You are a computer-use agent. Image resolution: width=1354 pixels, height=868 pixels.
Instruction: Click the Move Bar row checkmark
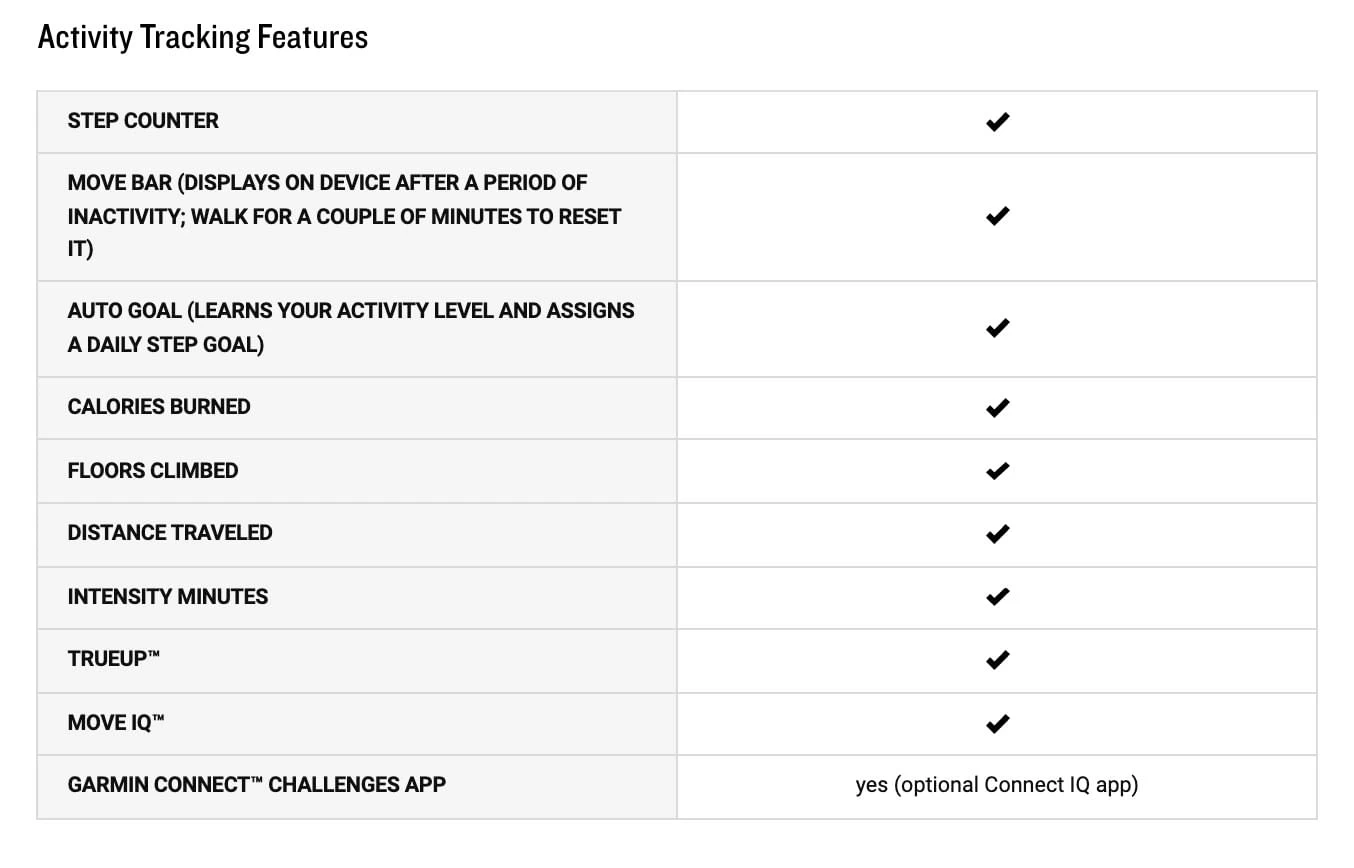pos(997,216)
